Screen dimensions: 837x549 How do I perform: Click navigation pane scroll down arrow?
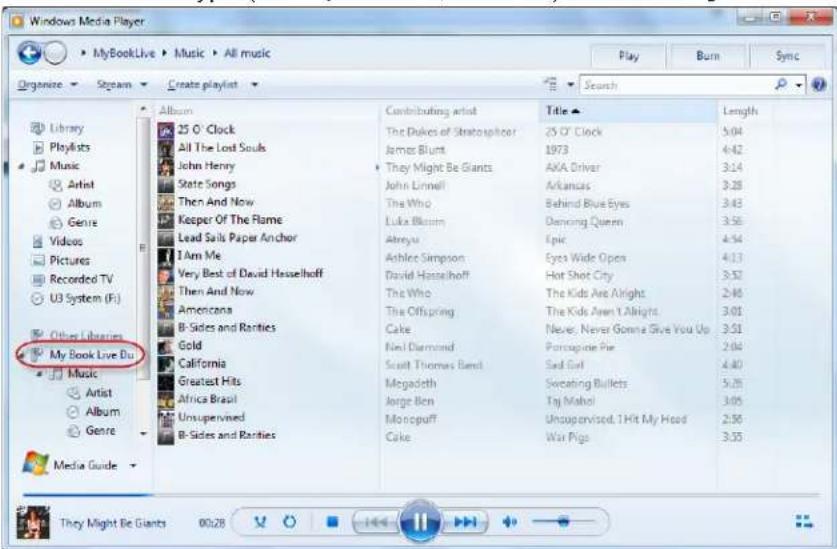[x=143, y=434]
